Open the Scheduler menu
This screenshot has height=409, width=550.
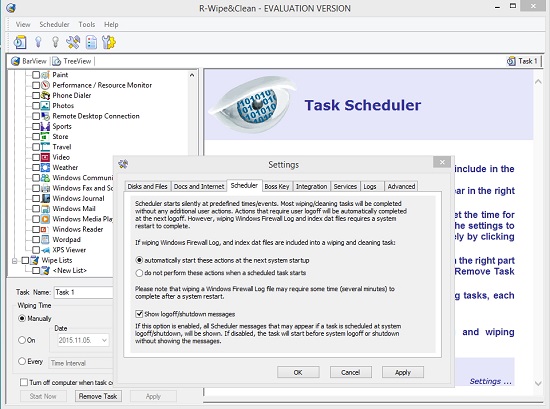click(54, 25)
